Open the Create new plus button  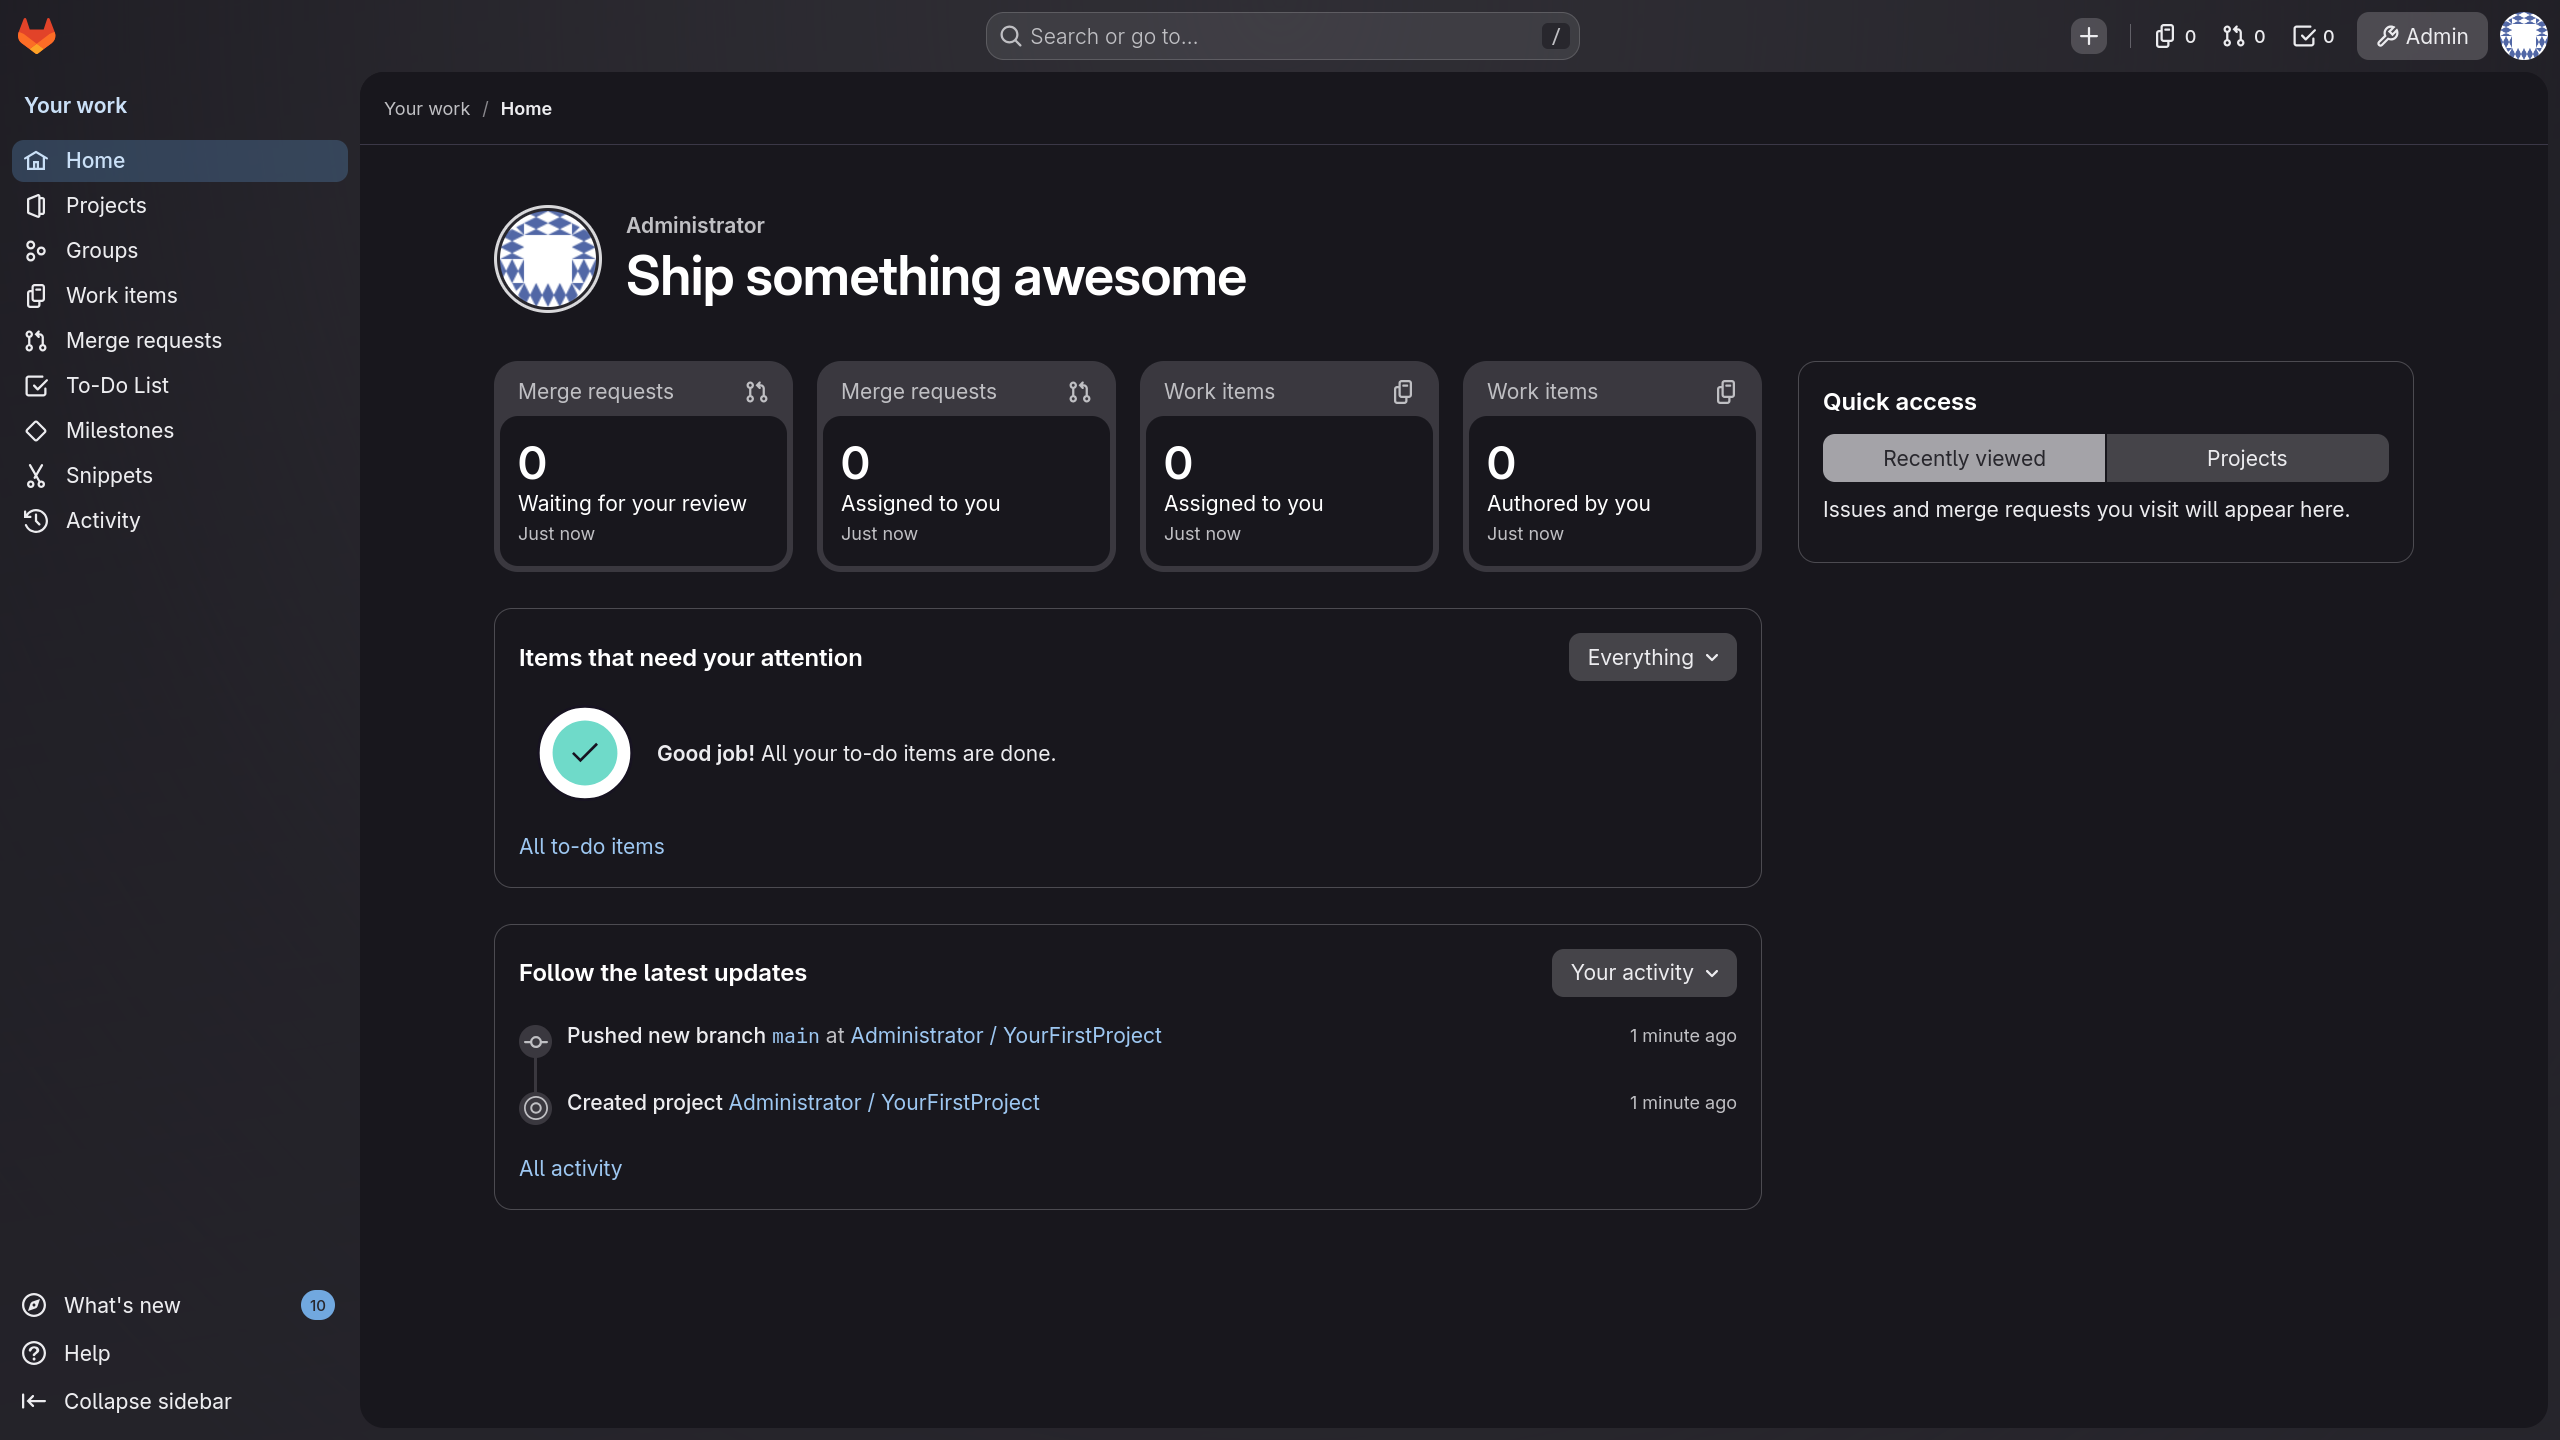pos(2088,36)
